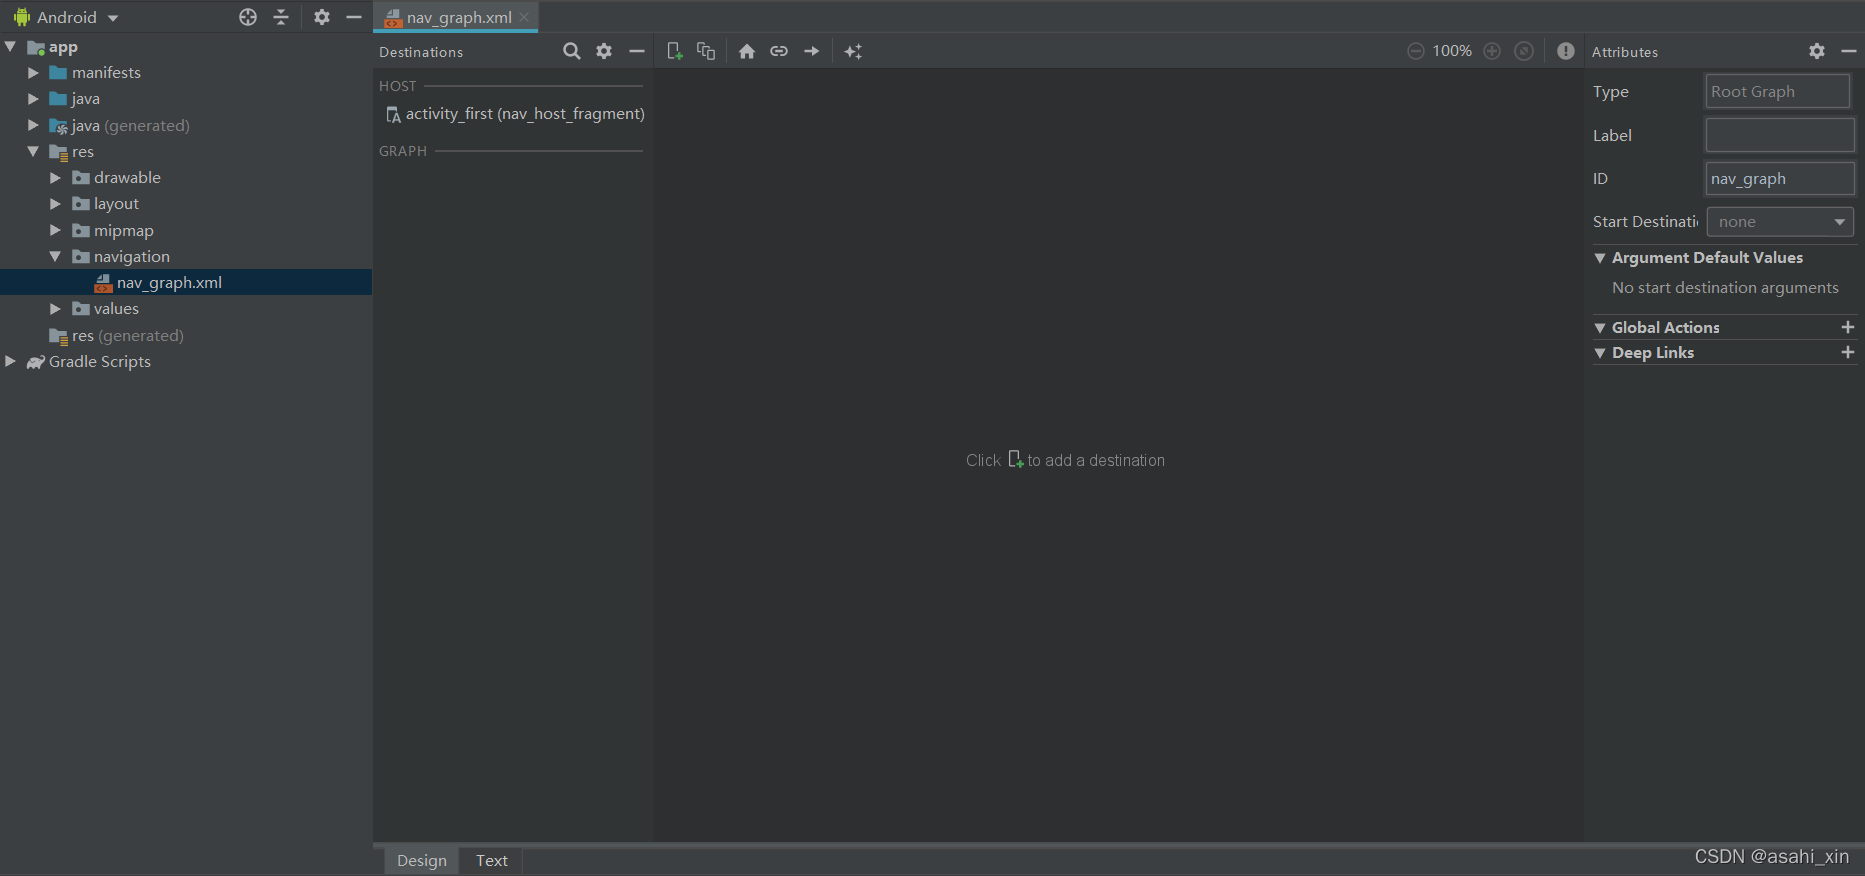Search destinations with magnifier icon
The height and width of the screenshot is (876, 1865).
click(572, 51)
